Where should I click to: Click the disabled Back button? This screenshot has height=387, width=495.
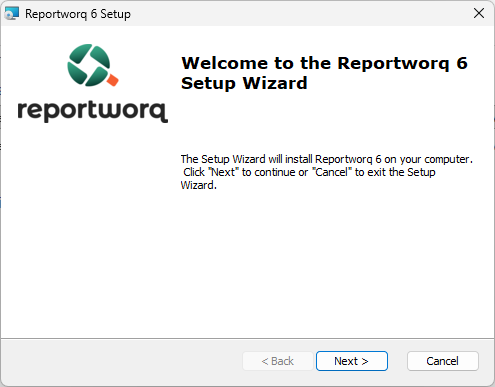click(x=278, y=361)
